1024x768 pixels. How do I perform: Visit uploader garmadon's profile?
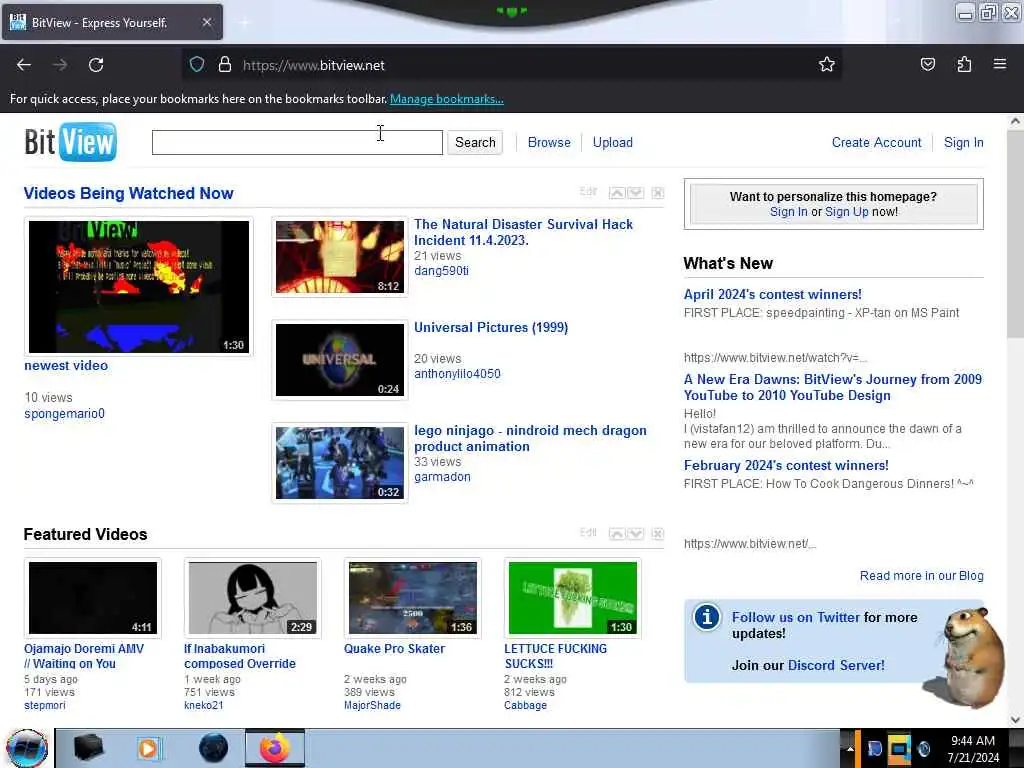coord(442,477)
